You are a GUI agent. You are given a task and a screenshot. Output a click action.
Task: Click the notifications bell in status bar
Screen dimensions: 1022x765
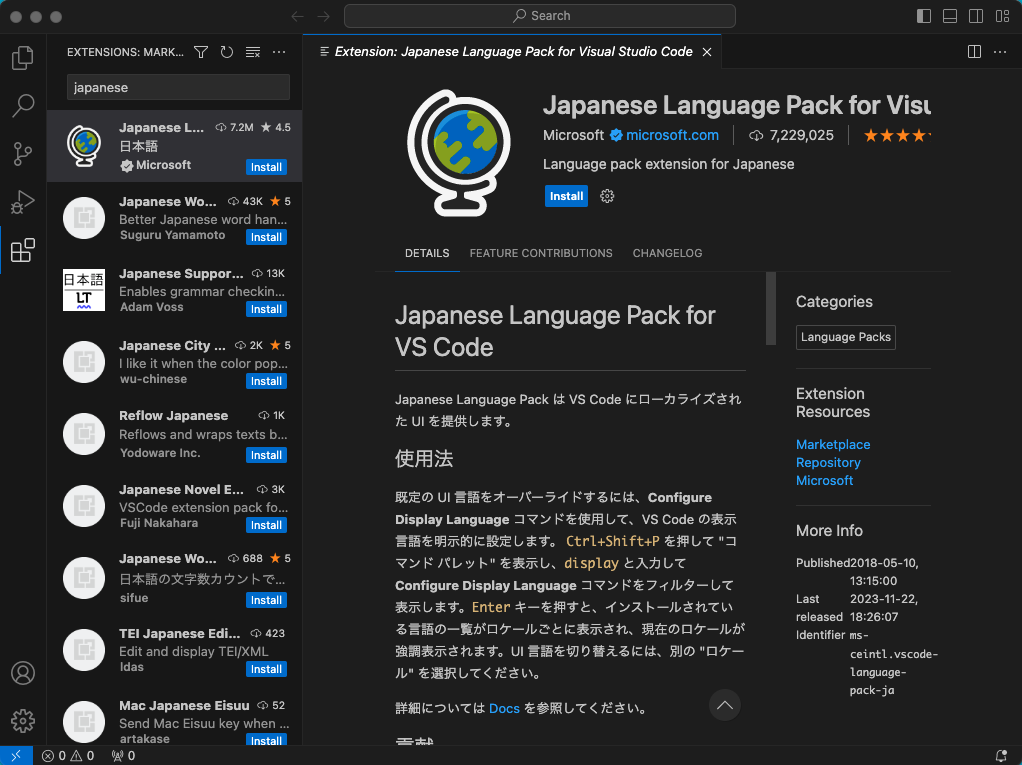[x=1001, y=756]
